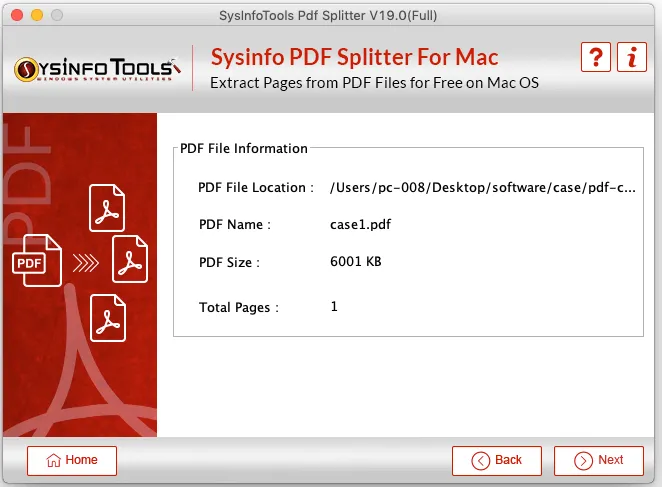Viewport: 662px width, 487px height.
Task: Click the PDF Name label
Action: [235, 225]
